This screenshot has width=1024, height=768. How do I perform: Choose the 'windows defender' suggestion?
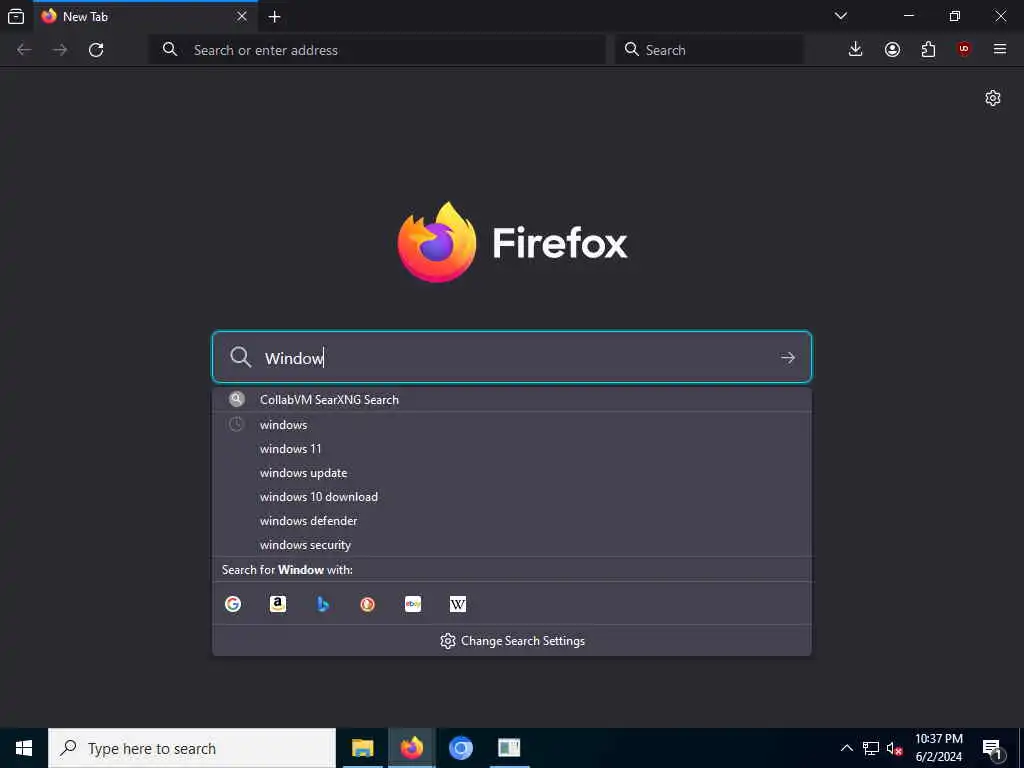pos(512,521)
